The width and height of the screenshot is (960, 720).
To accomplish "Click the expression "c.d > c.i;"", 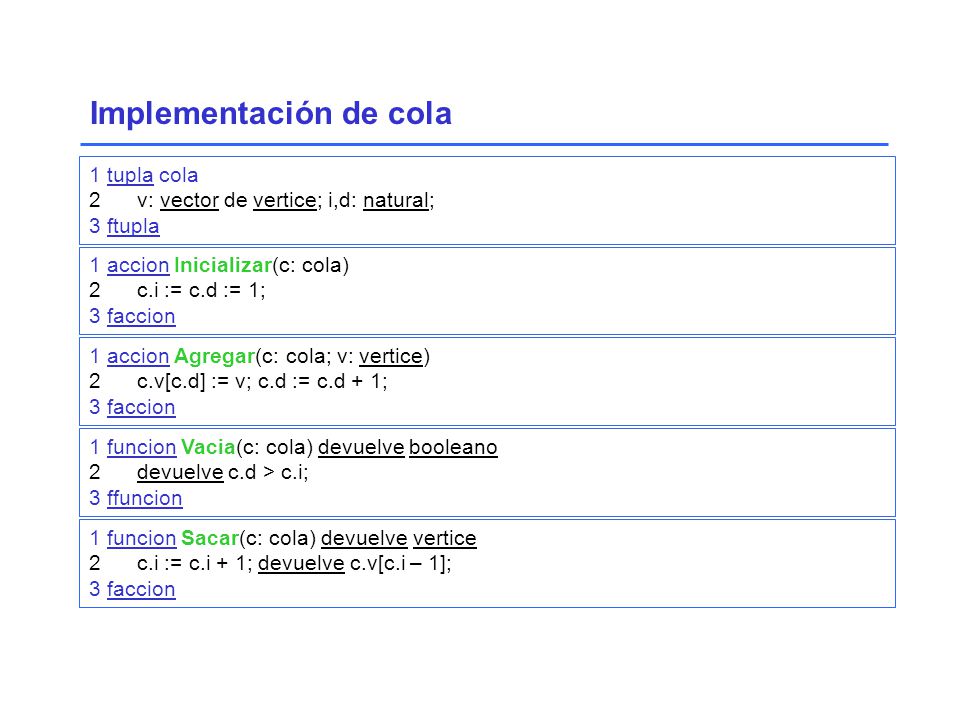I will tap(268, 472).
